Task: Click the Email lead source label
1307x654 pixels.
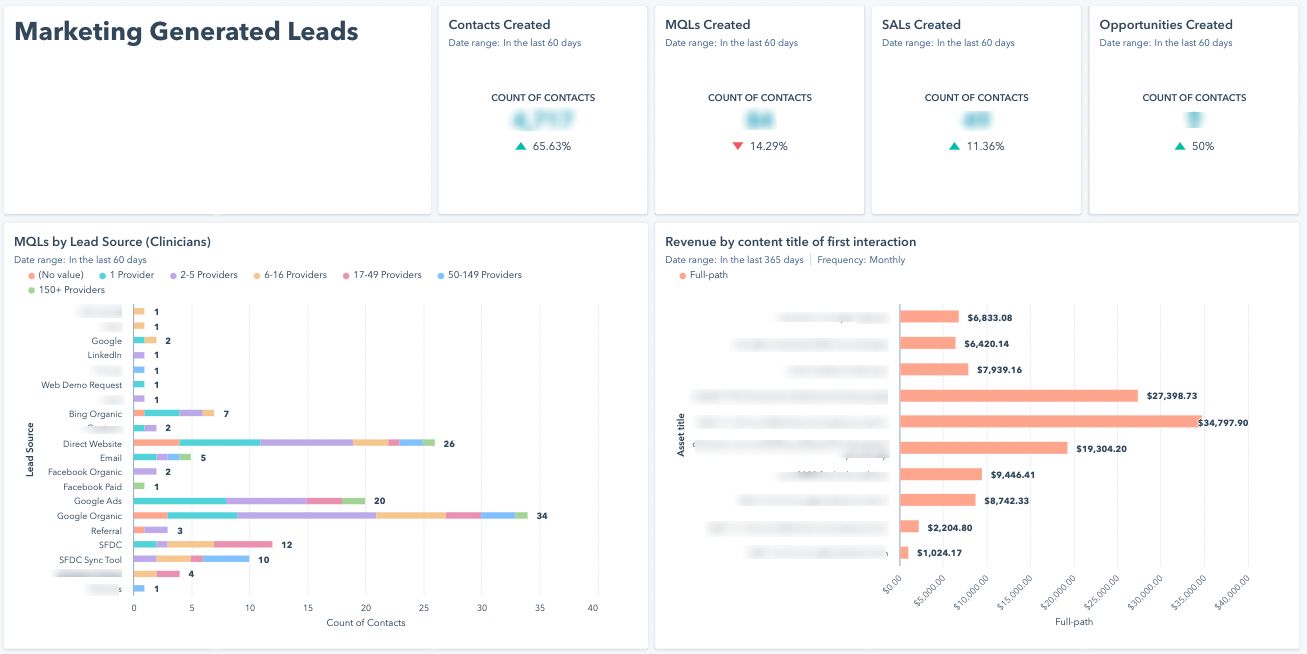Action: [x=110, y=458]
